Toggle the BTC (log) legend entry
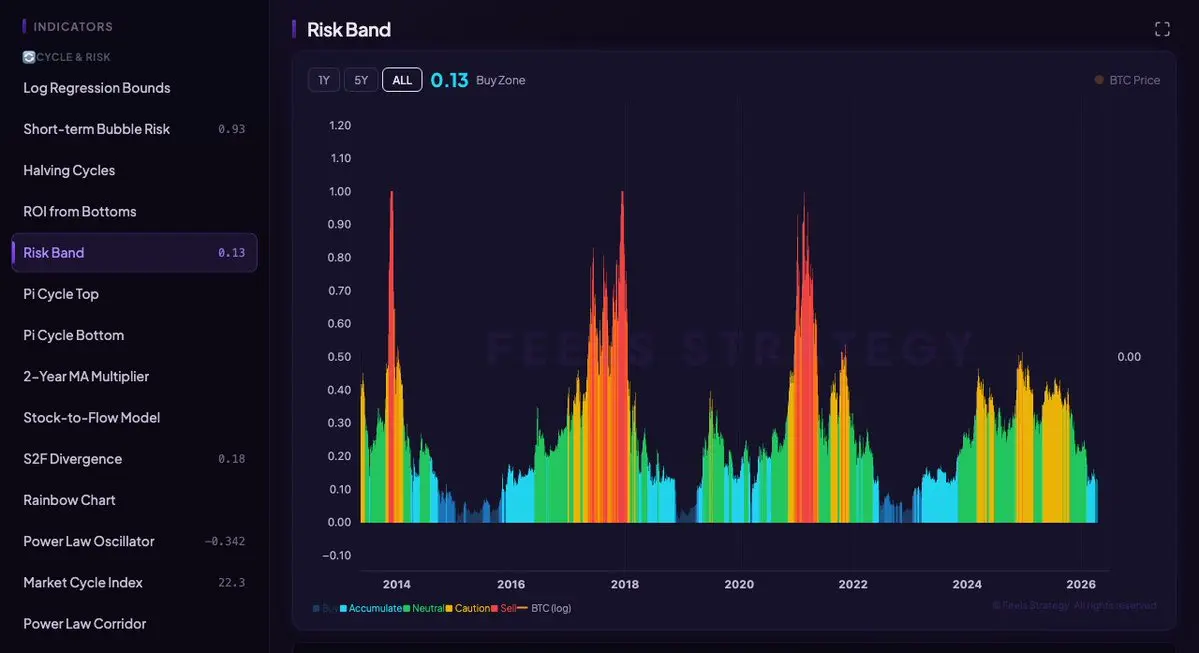Viewport: 1199px width, 653px height. tap(545, 609)
